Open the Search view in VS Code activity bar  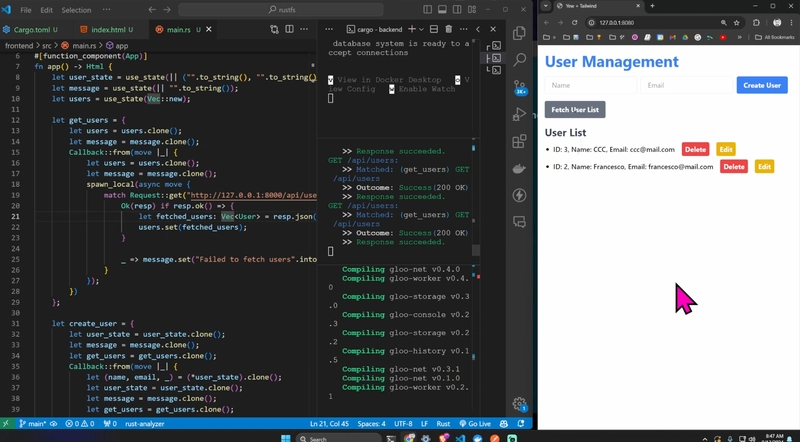tap(519, 60)
